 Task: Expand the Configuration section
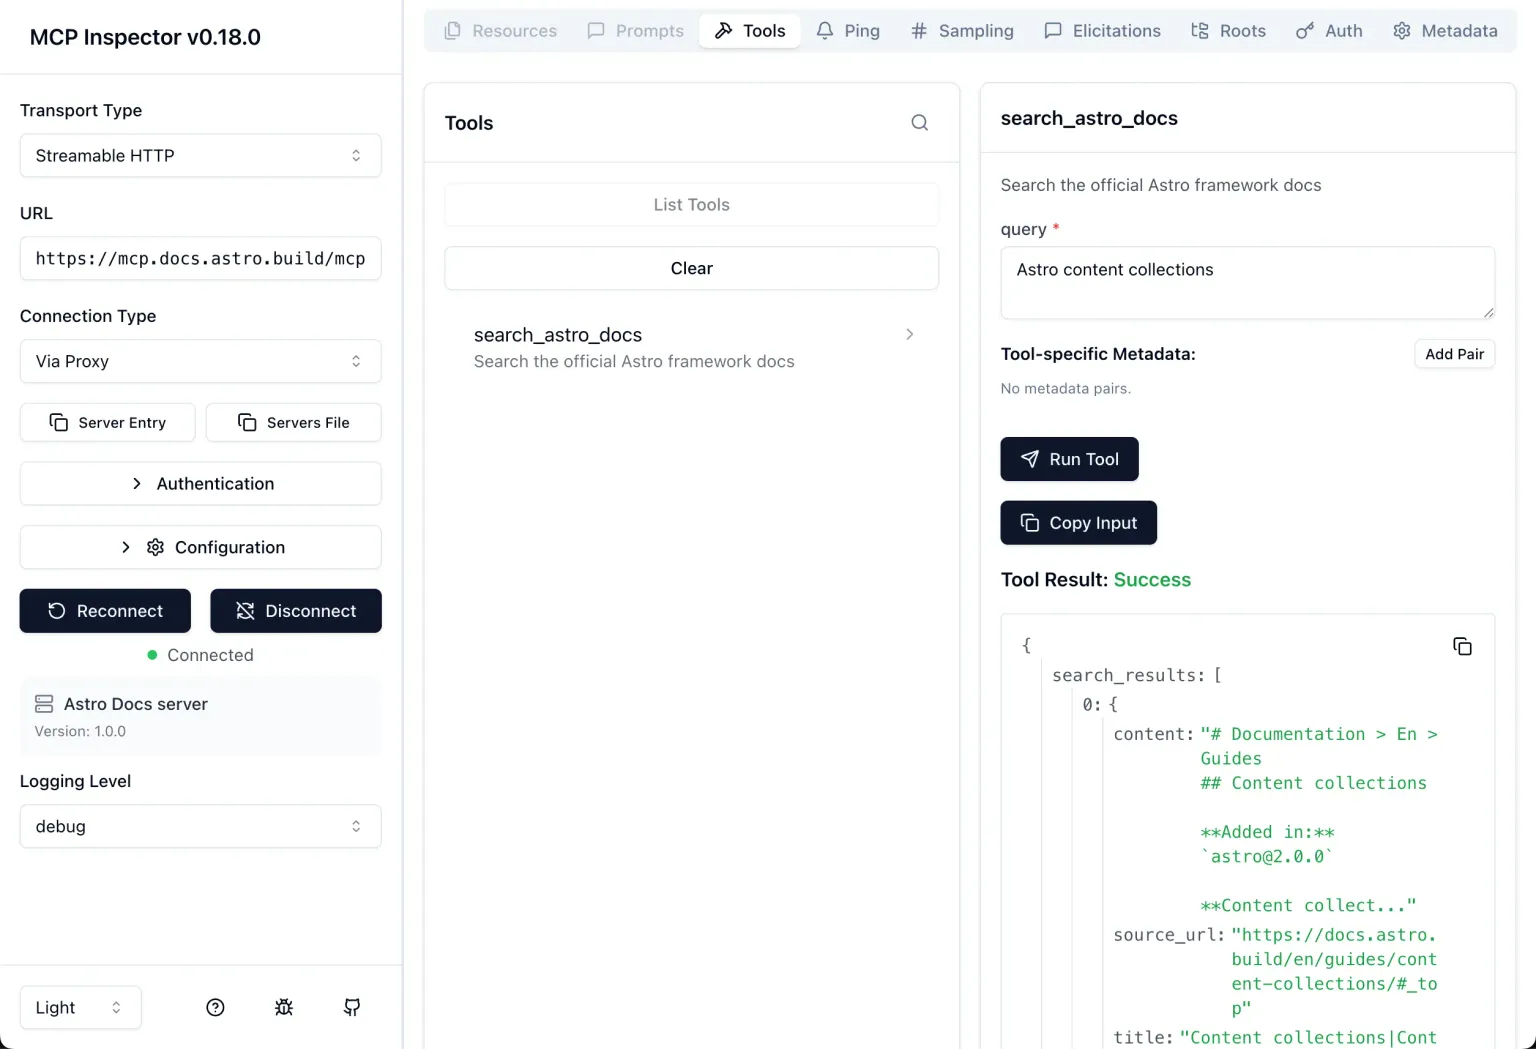(200, 547)
